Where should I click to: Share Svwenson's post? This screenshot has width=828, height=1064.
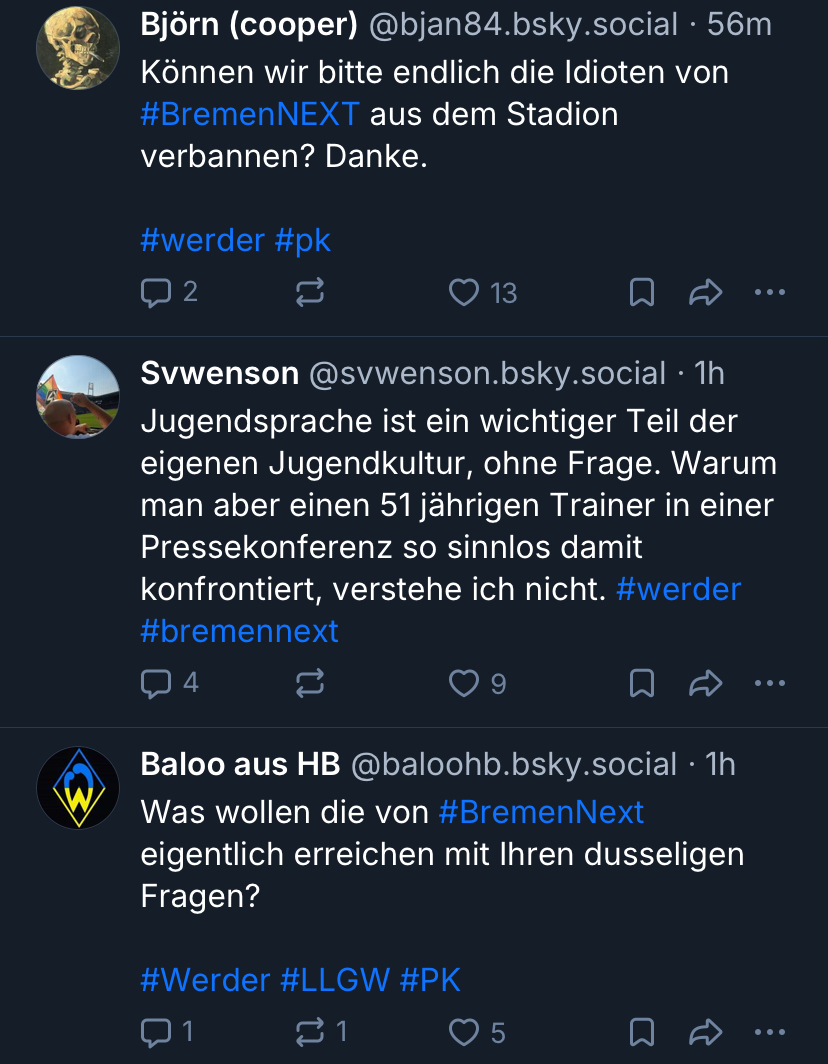706,683
